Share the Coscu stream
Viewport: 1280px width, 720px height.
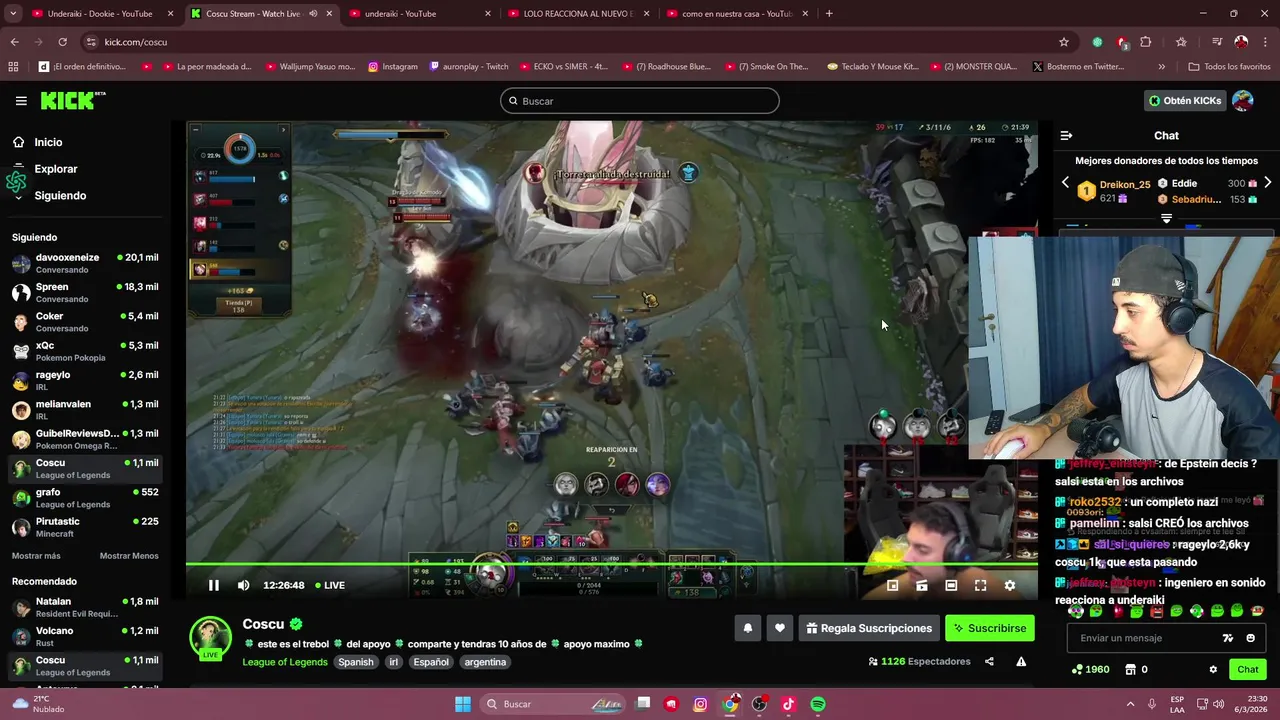pos(989,661)
